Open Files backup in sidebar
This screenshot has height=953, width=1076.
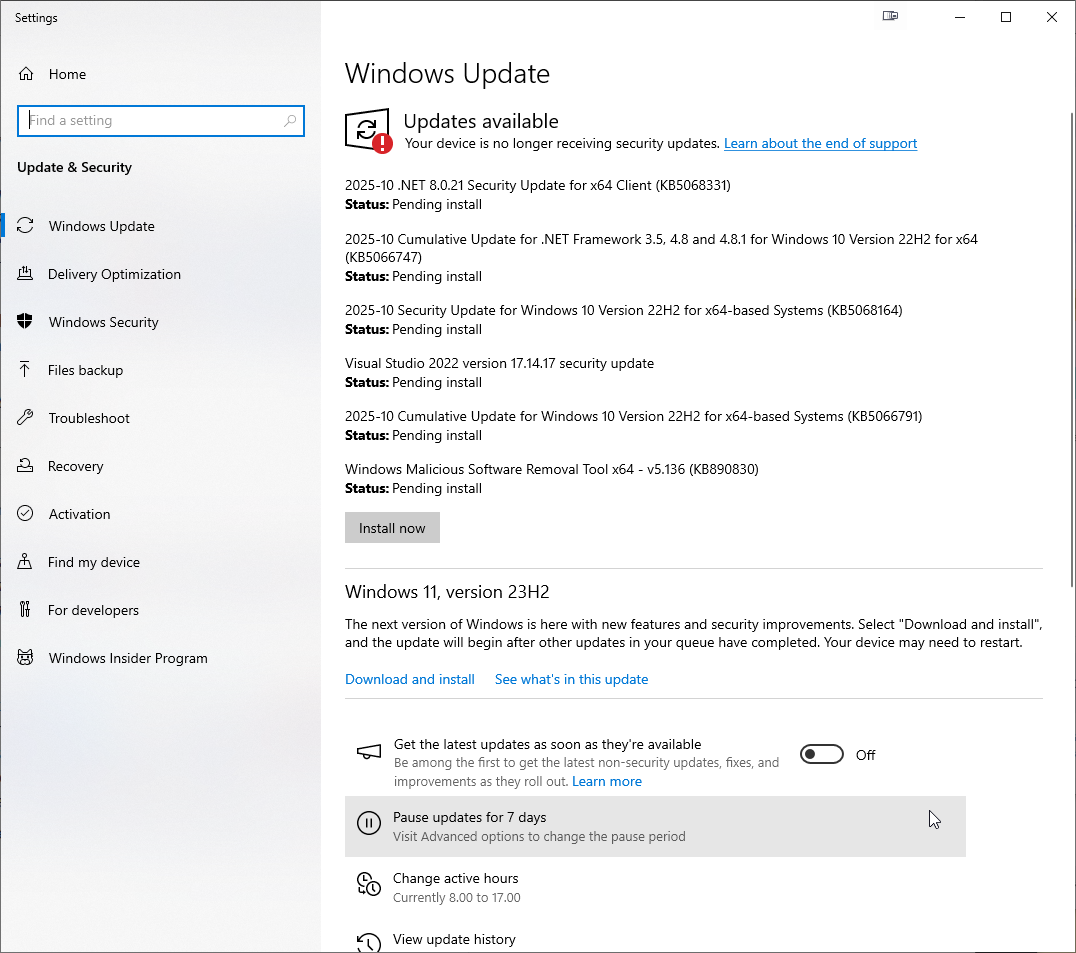[x=85, y=370]
